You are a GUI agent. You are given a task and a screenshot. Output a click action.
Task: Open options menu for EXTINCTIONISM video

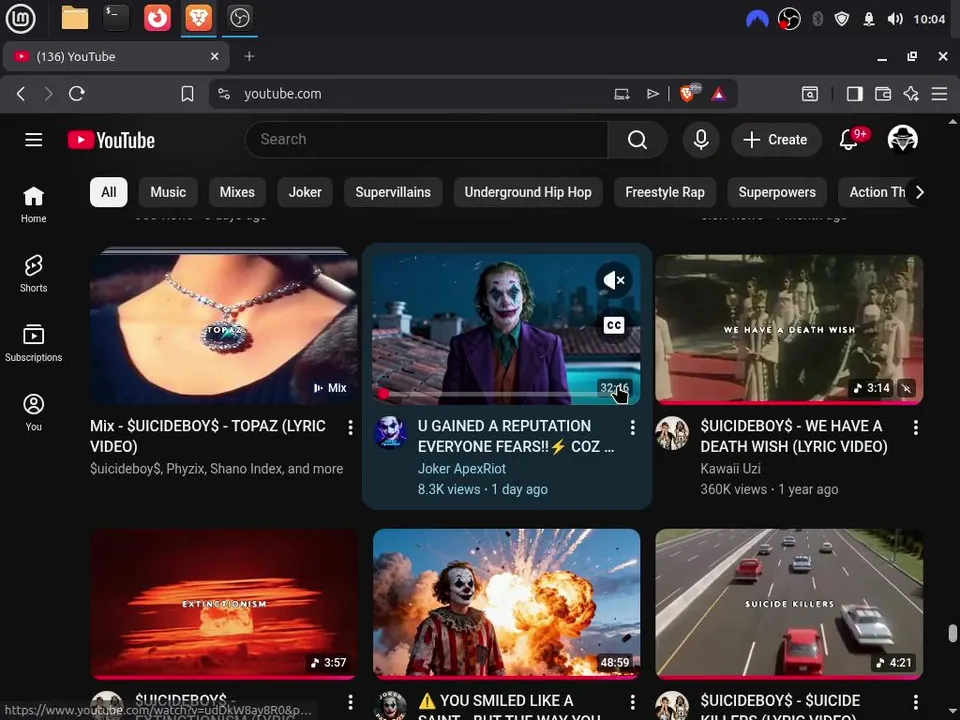tap(350, 702)
